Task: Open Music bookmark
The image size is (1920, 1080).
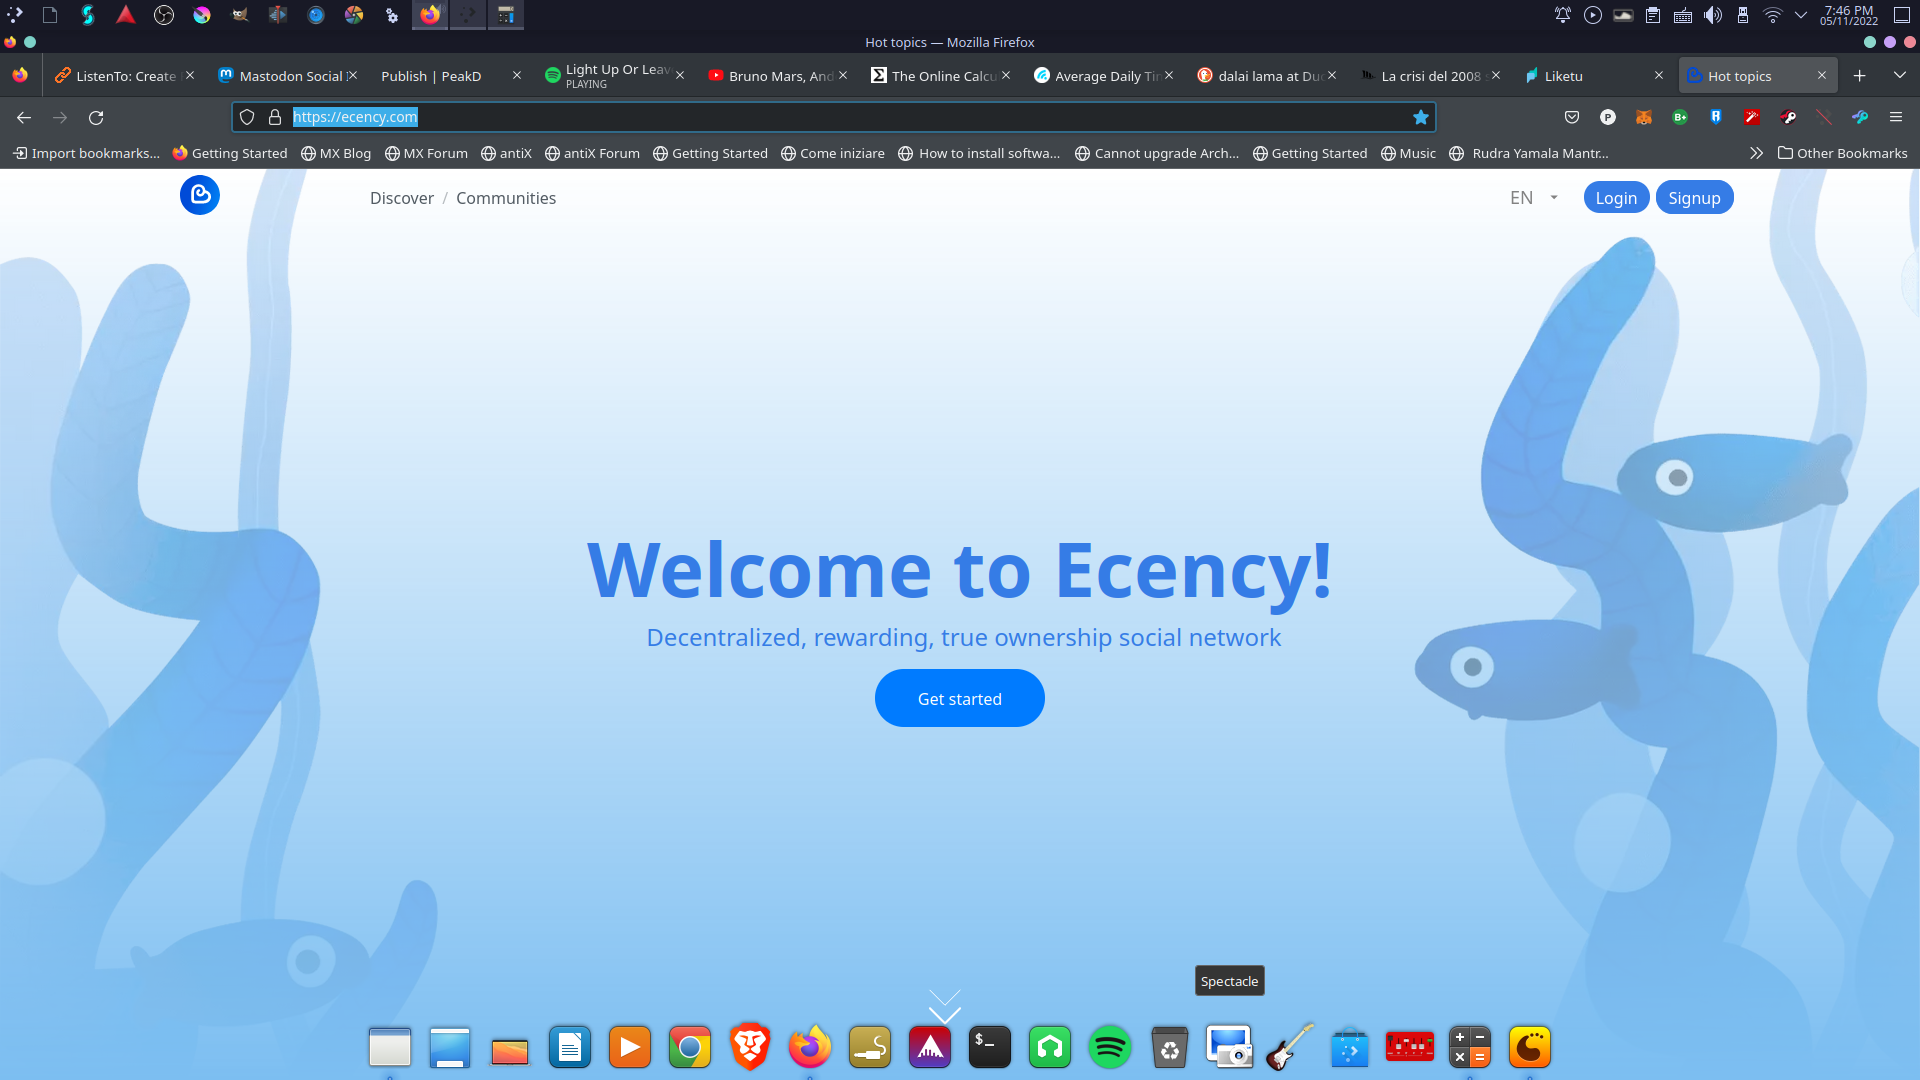Action: tap(1408, 153)
